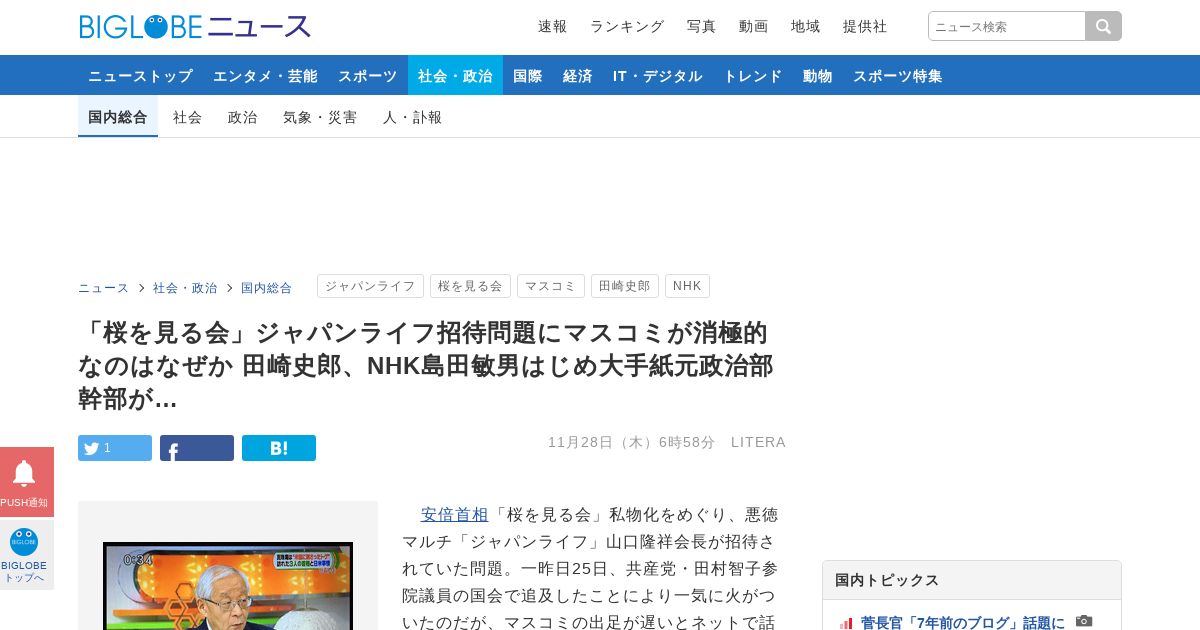Image resolution: width=1200 pixels, height=630 pixels.
Task: Click 社会・政治 breadcrumb link
Action: (x=185, y=288)
